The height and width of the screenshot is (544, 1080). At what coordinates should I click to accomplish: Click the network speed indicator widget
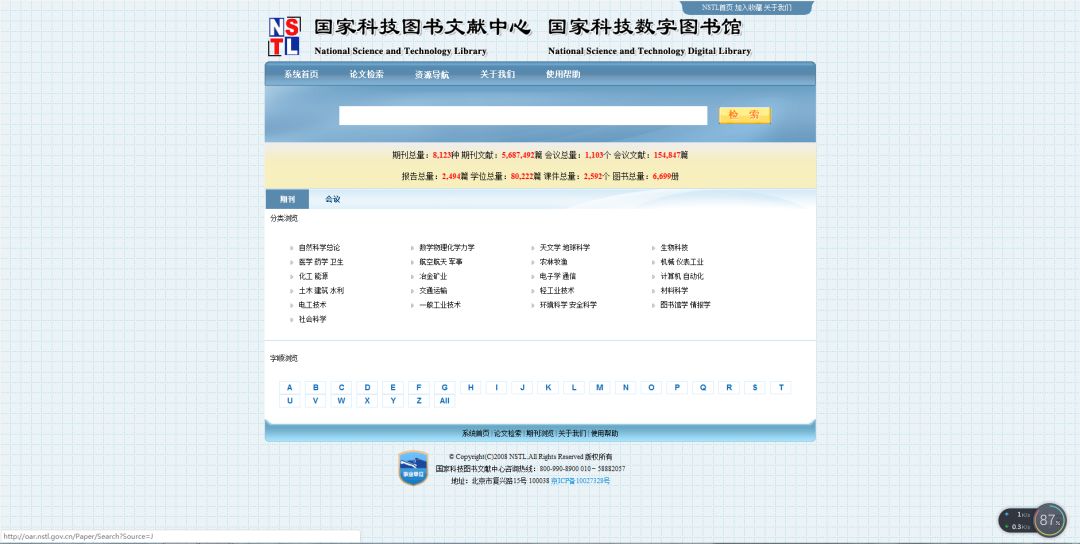1018,520
